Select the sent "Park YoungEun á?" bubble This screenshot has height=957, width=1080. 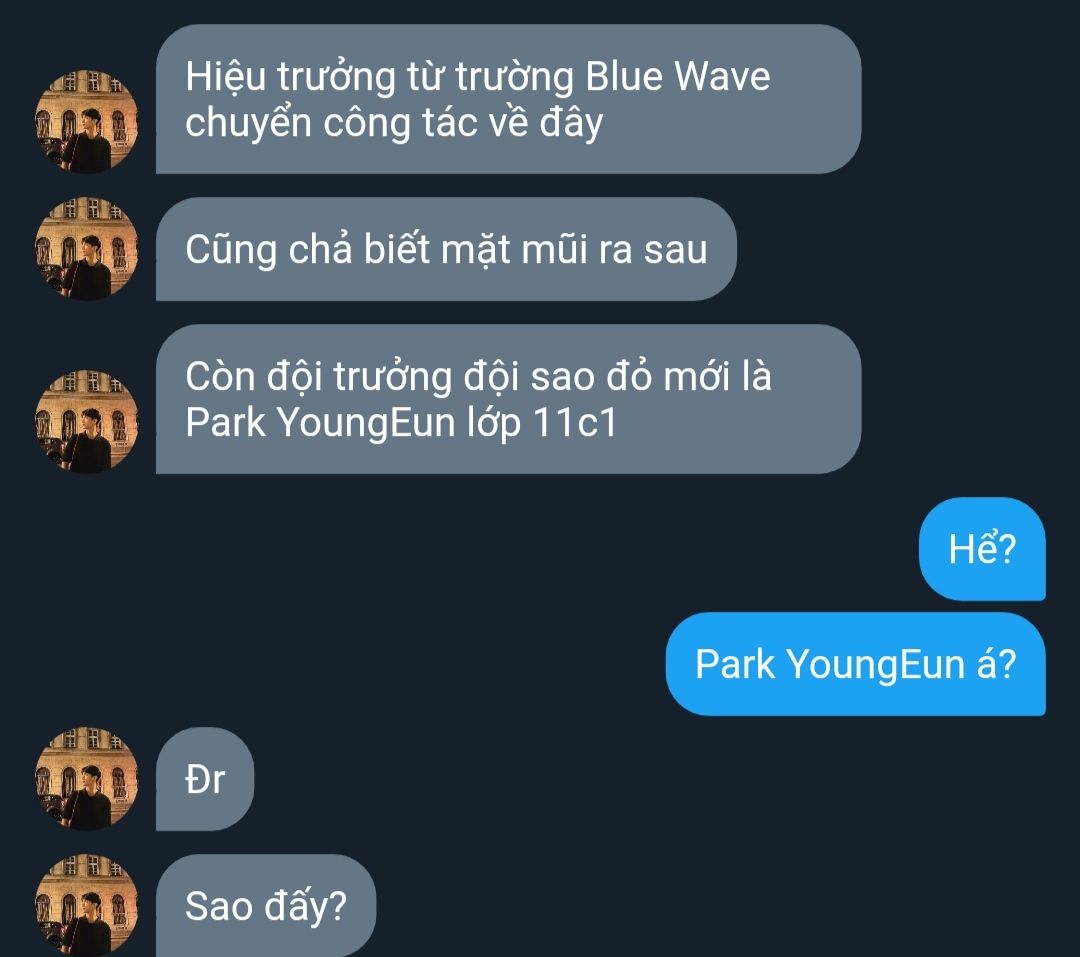tap(855, 663)
